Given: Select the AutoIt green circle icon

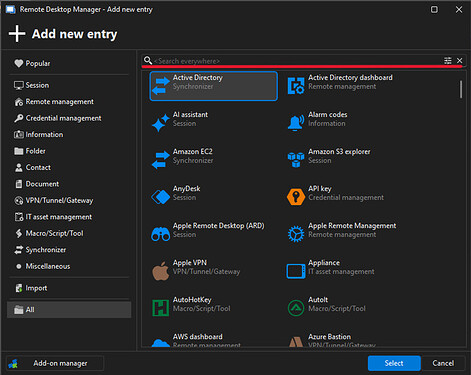Looking at the screenshot, I should click(x=296, y=308).
